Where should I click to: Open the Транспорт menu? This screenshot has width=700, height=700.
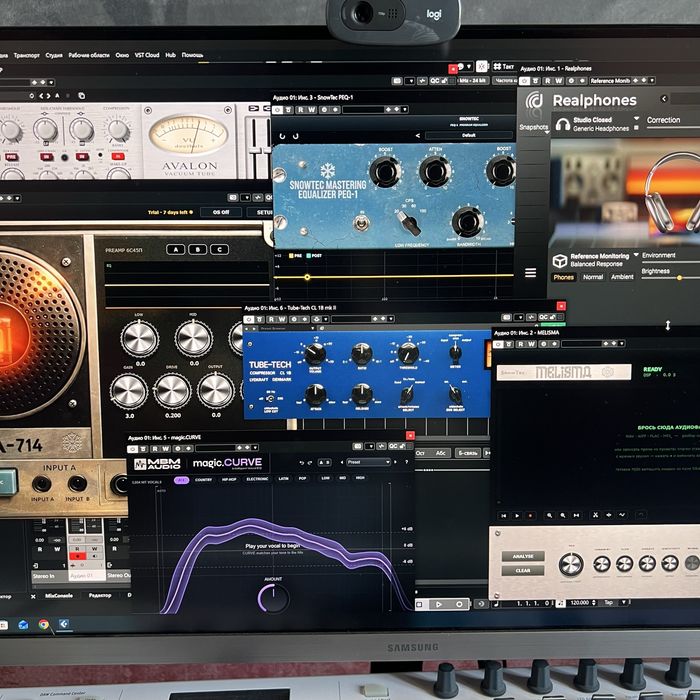pyautogui.click(x=26, y=55)
